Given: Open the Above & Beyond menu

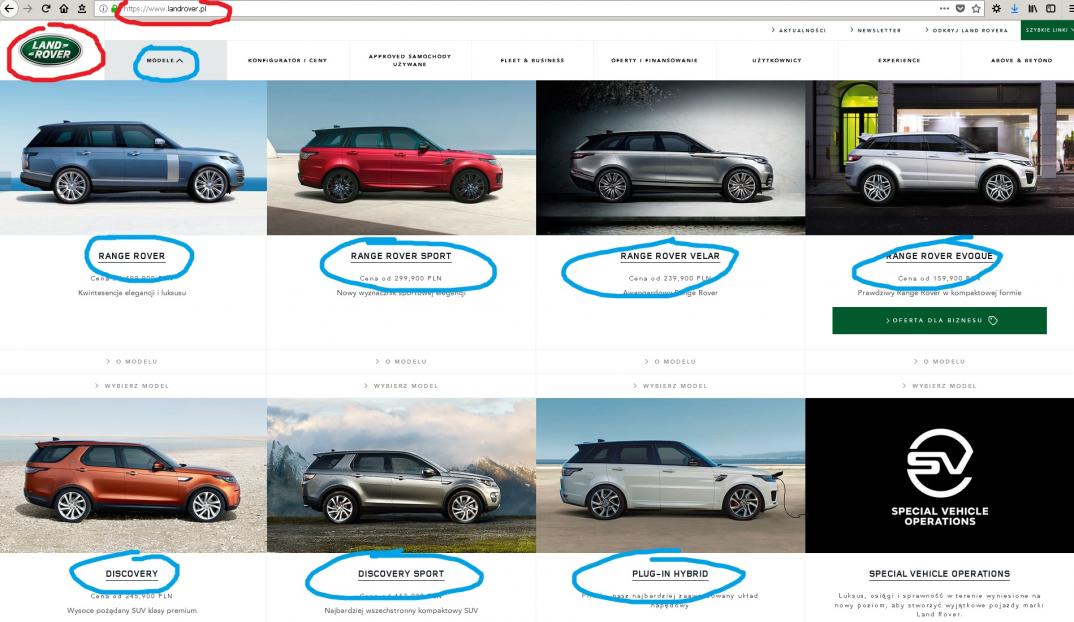Looking at the screenshot, I should pos(1021,60).
